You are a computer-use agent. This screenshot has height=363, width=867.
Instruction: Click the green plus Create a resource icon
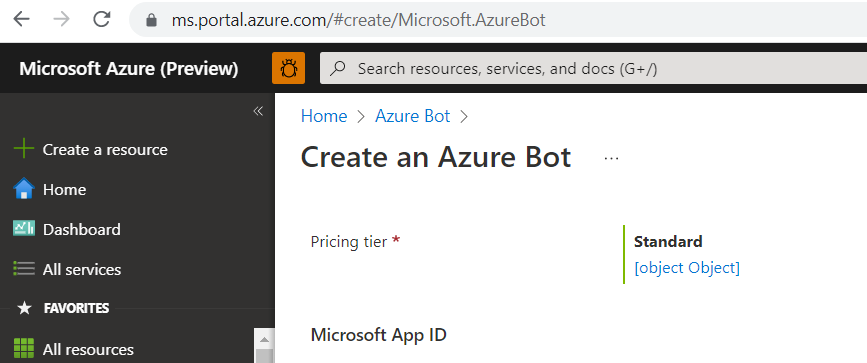point(24,149)
